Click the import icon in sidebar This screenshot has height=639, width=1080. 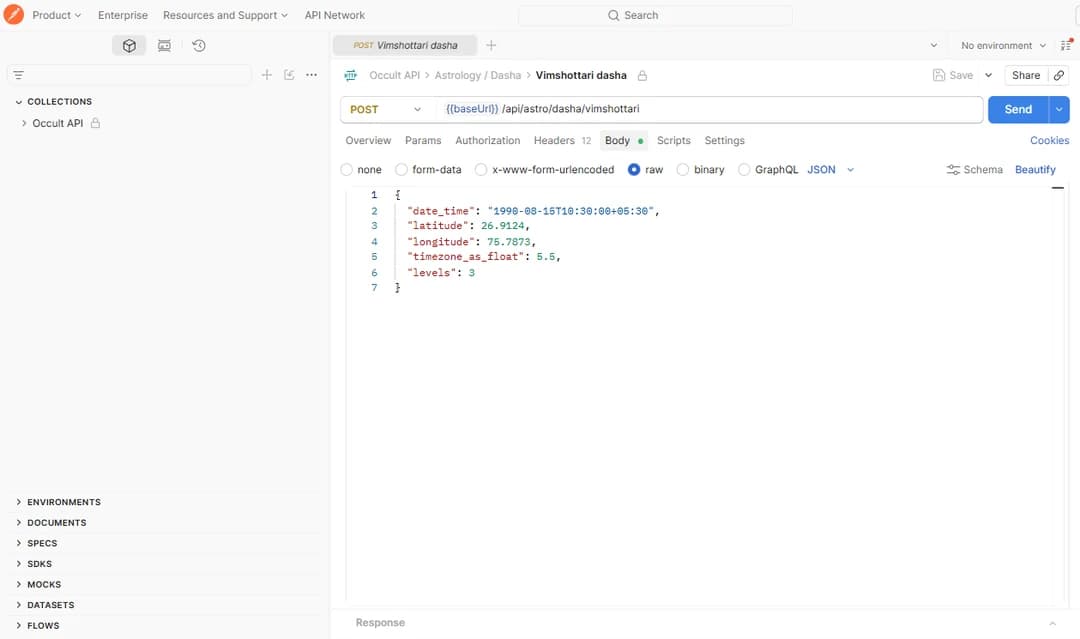pyautogui.click(x=289, y=75)
